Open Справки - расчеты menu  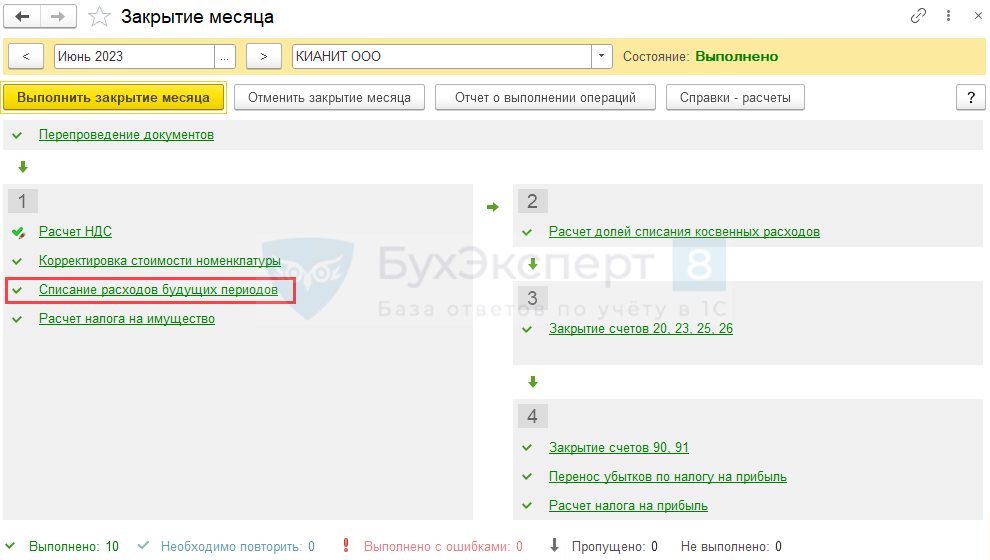click(x=735, y=97)
